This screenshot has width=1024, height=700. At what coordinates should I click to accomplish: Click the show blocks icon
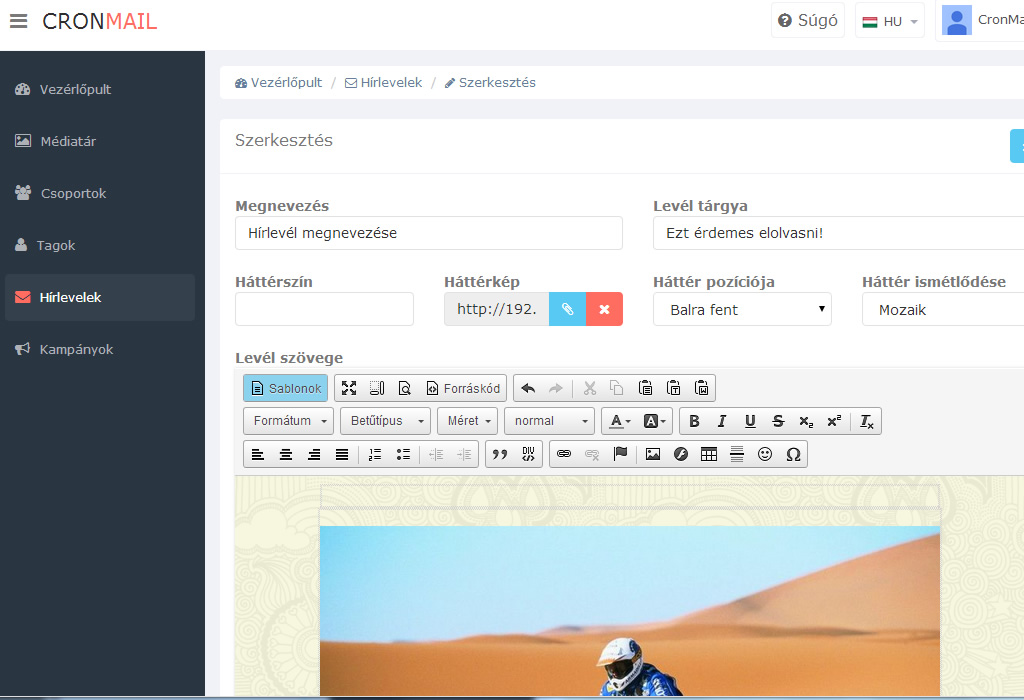(377, 389)
